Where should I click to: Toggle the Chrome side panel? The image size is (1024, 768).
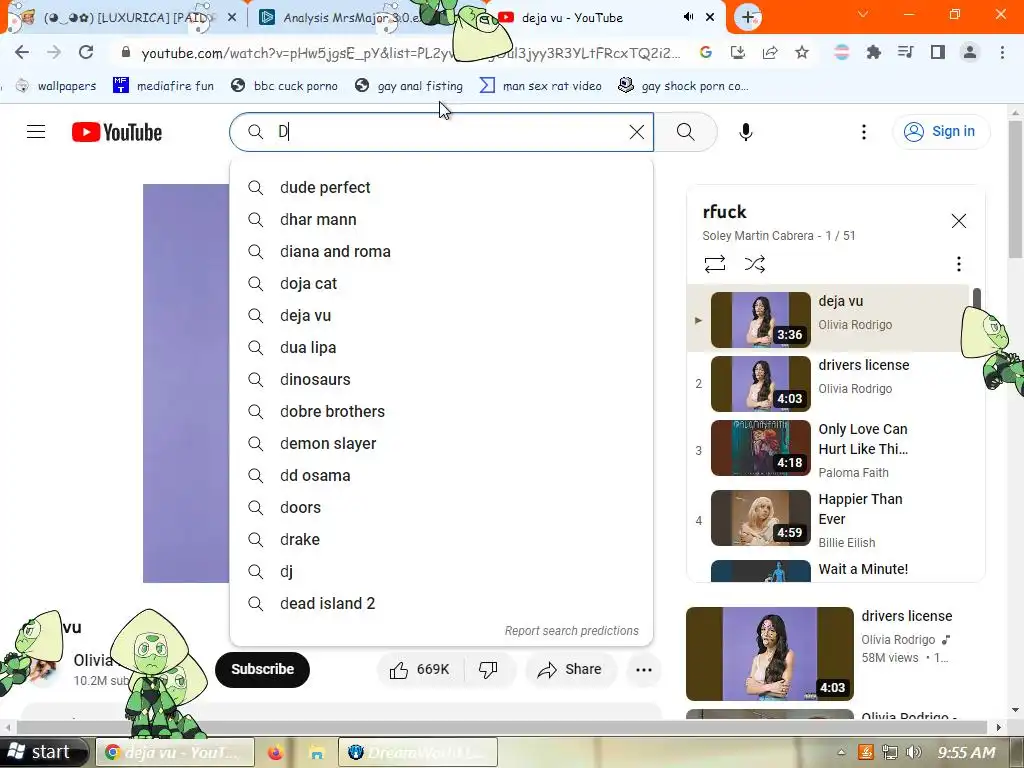(938, 52)
